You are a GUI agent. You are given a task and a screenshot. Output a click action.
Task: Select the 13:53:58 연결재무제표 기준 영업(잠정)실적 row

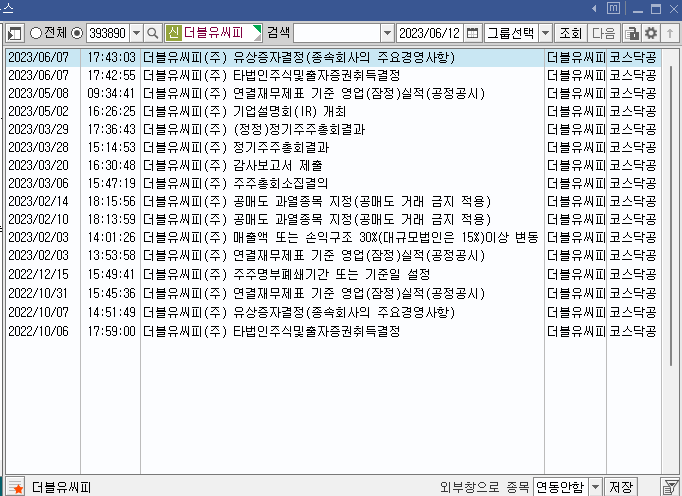click(x=333, y=255)
